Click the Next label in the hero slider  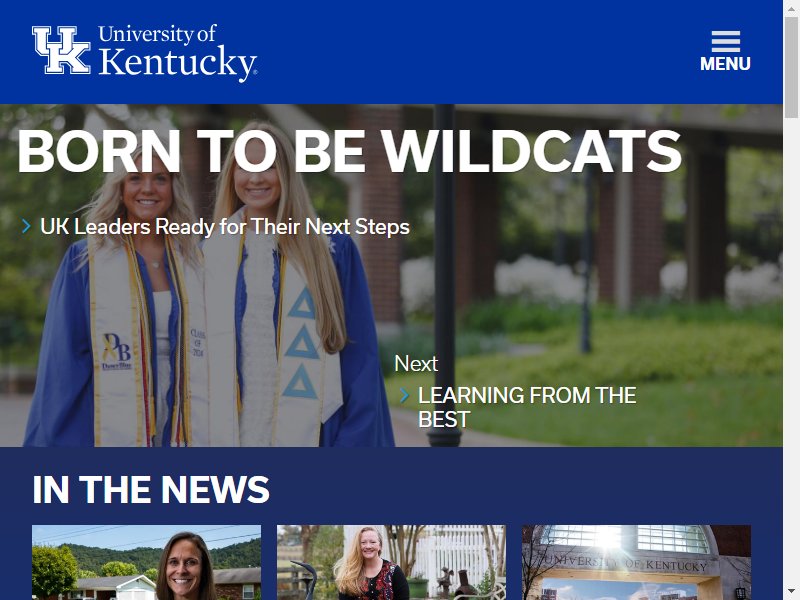[x=416, y=364]
